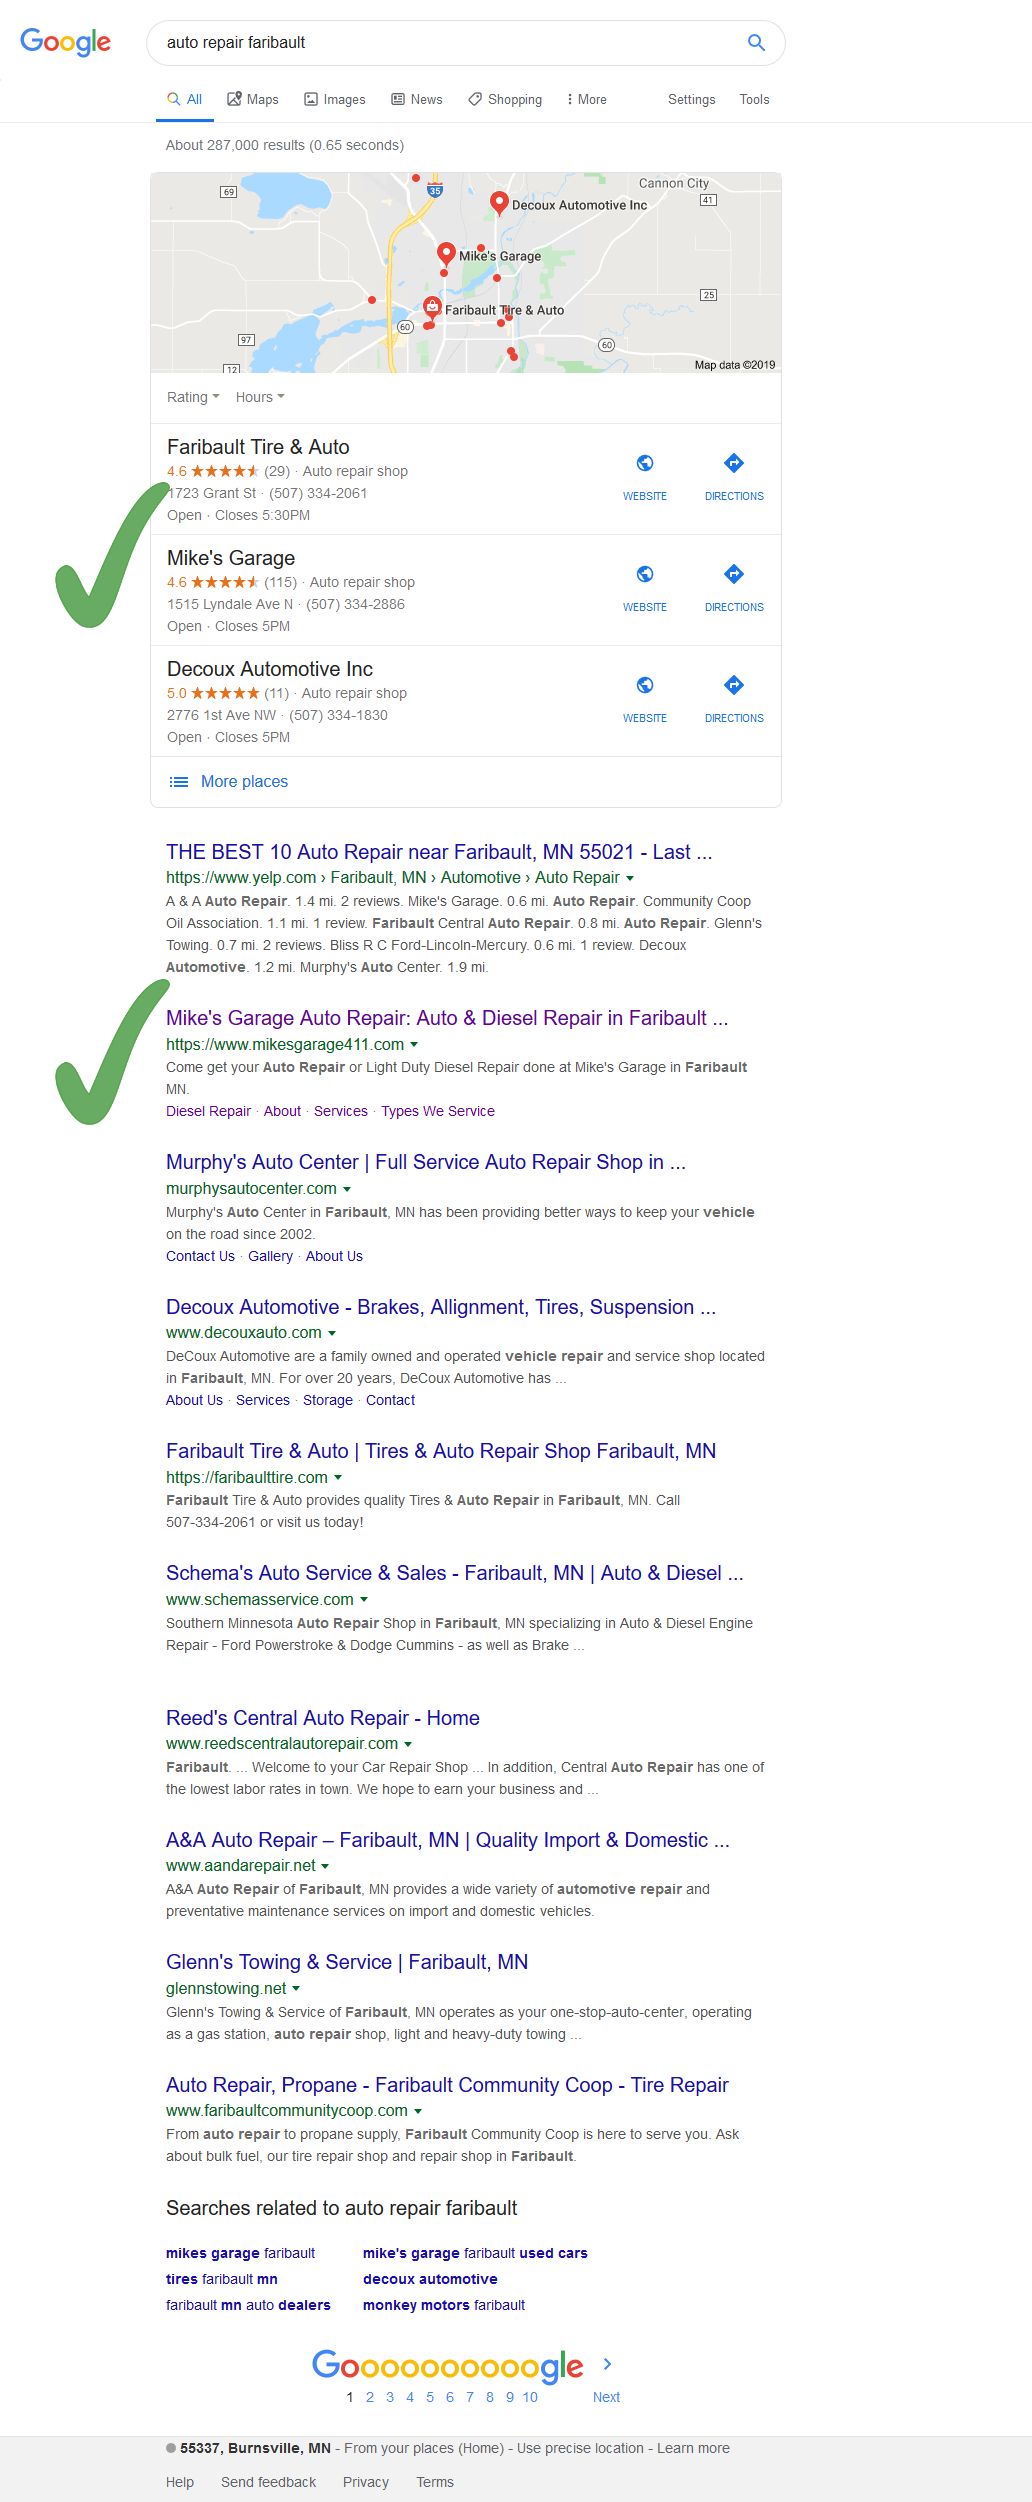Click the website globe icon for Mike's Garage
Viewport: 1032px width, 2502px height.
pos(645,574)
